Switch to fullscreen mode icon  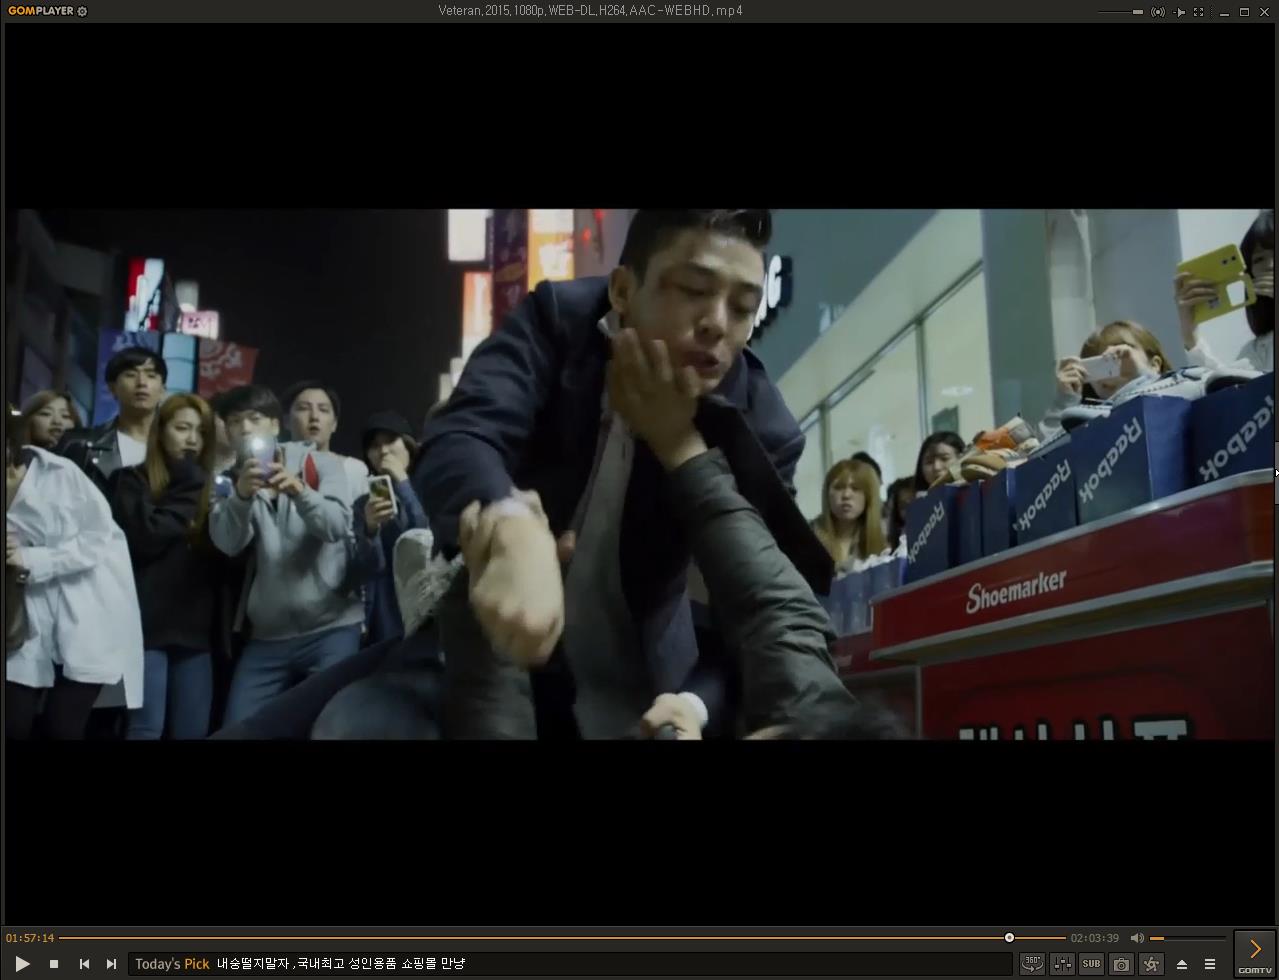click(x=1199, y=12)
